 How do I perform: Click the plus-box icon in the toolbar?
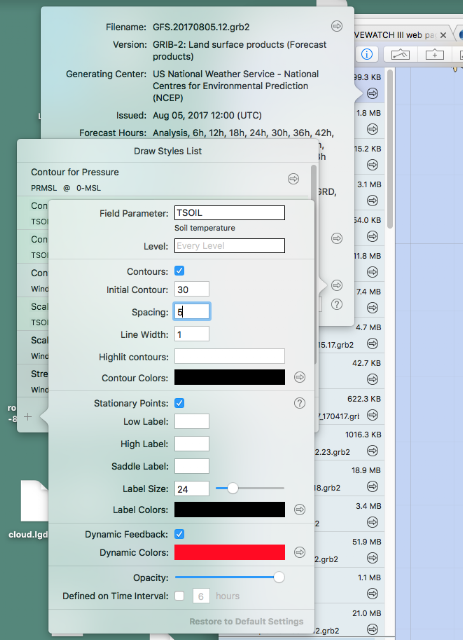(434, 54)
